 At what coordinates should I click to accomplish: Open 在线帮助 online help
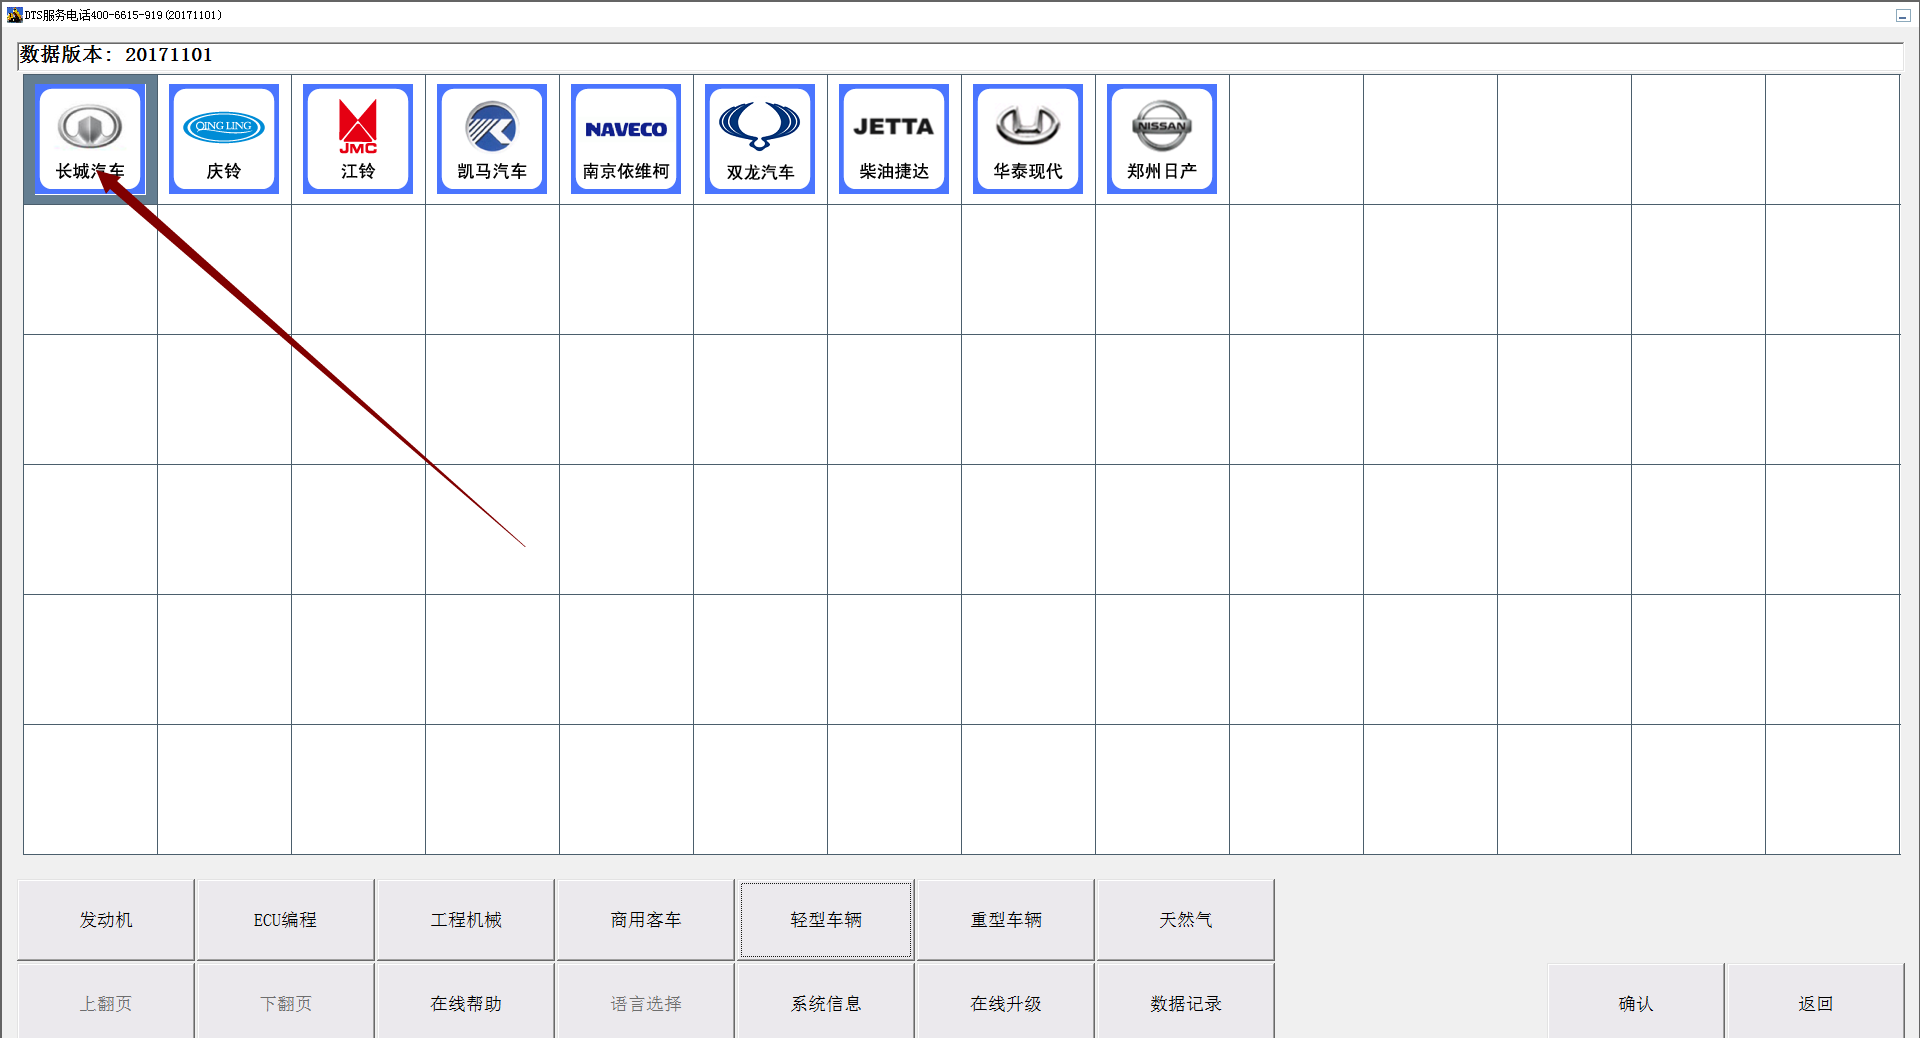click(x=466, y=1002)
